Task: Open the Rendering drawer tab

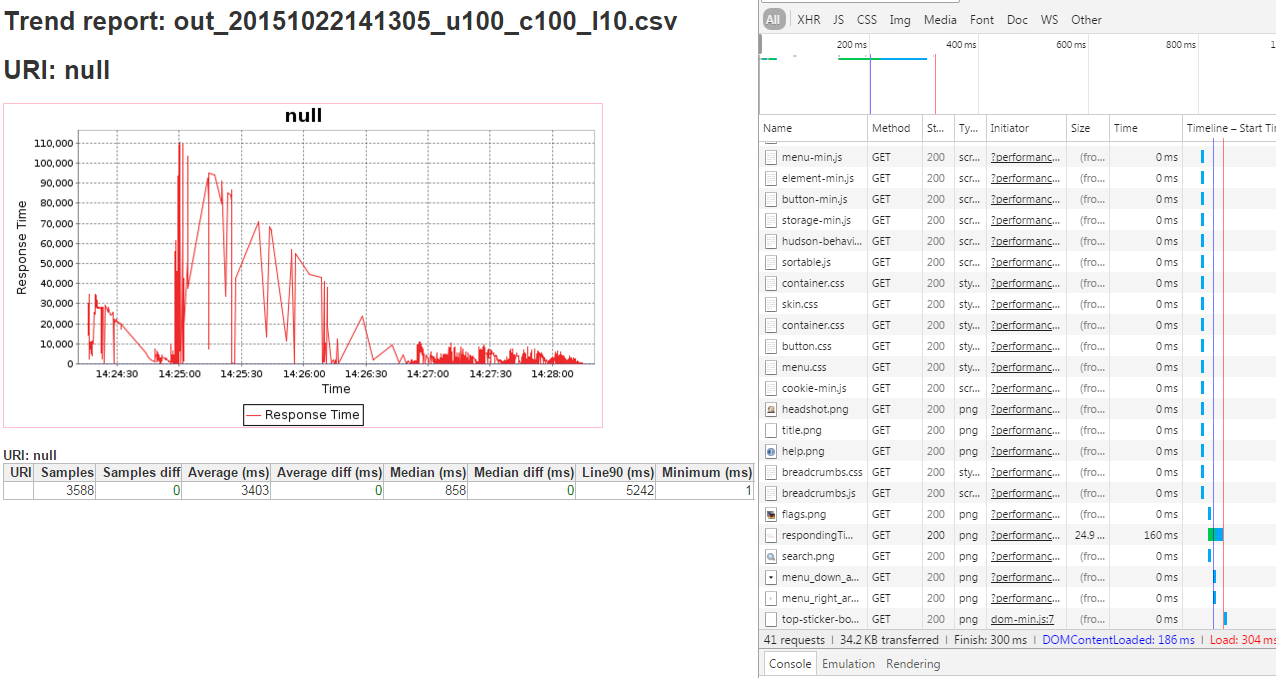Action: 913,664
